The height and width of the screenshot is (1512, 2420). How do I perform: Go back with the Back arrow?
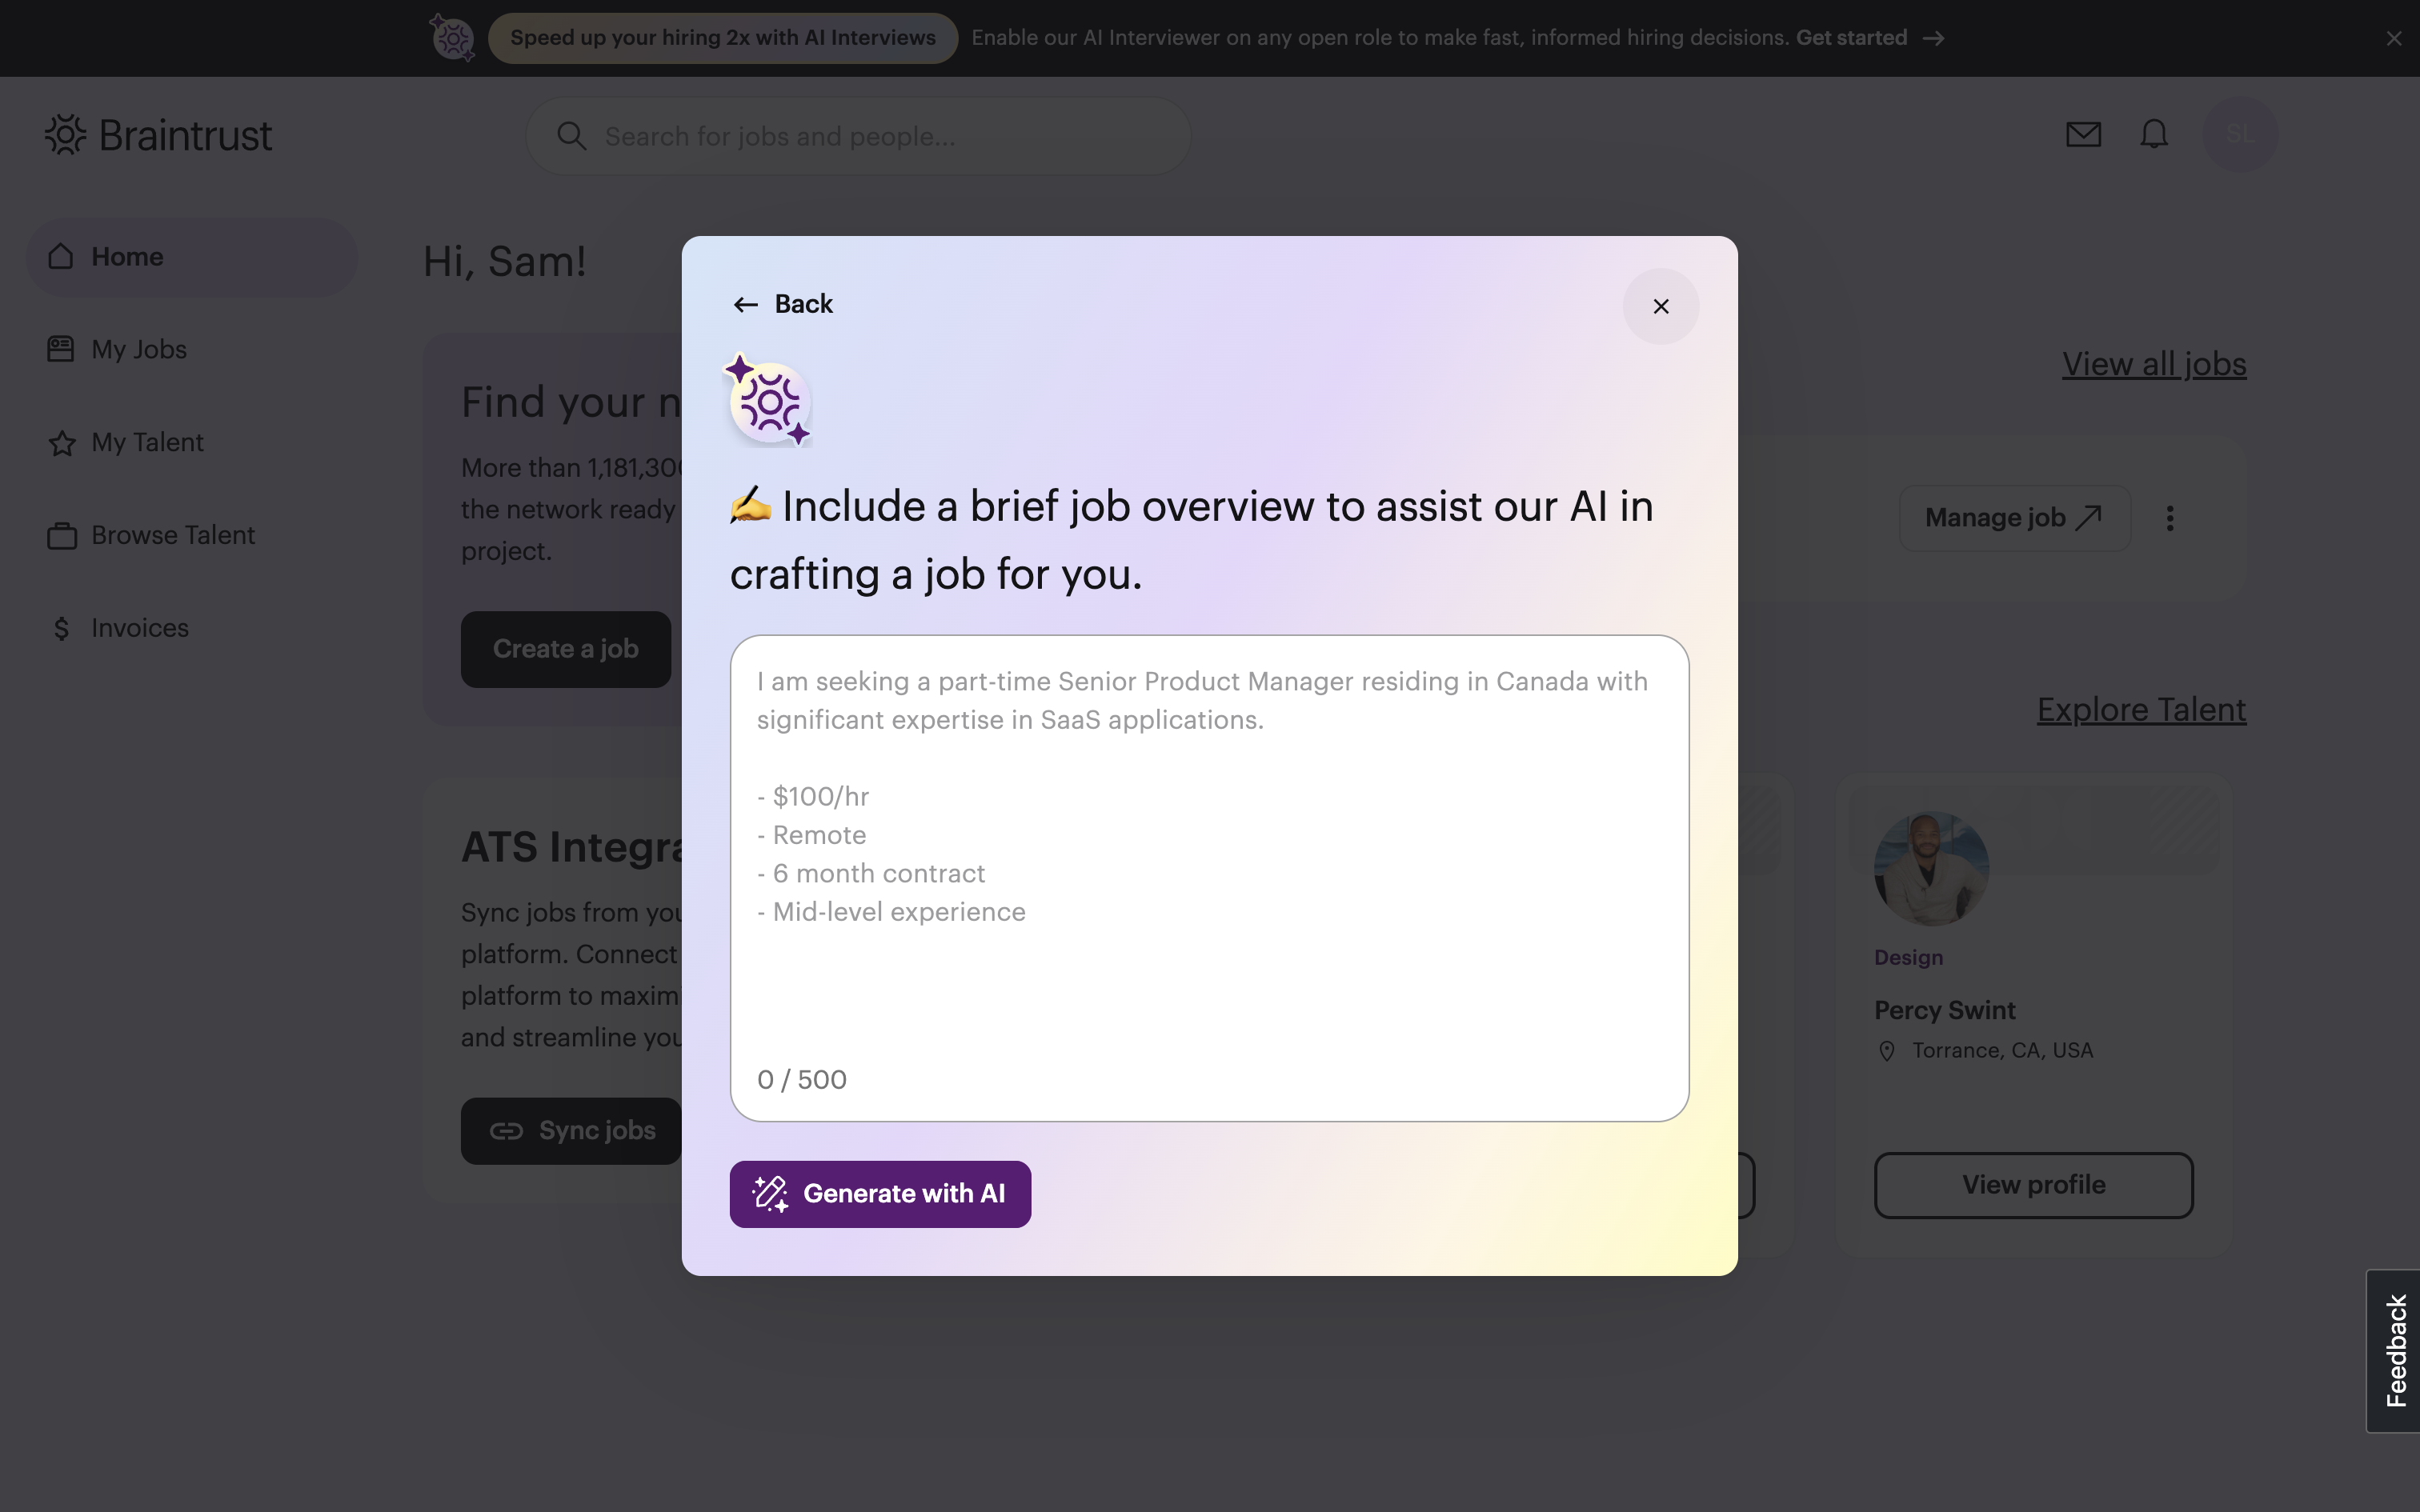click(x=783, y=304)
